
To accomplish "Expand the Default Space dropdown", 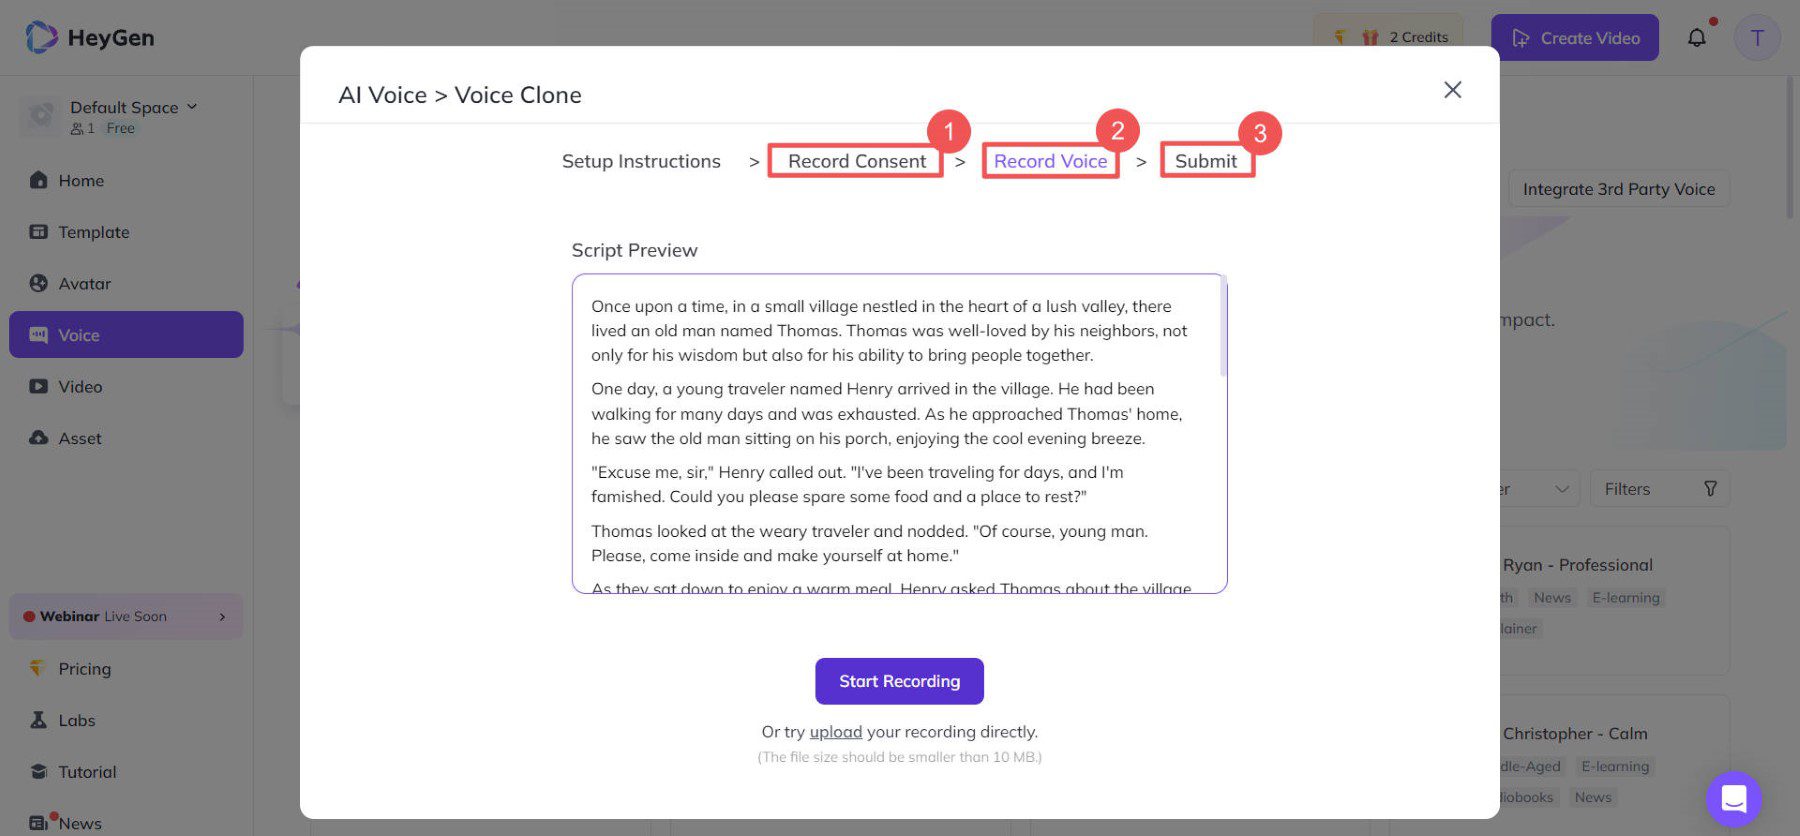I will coord(191,107).
